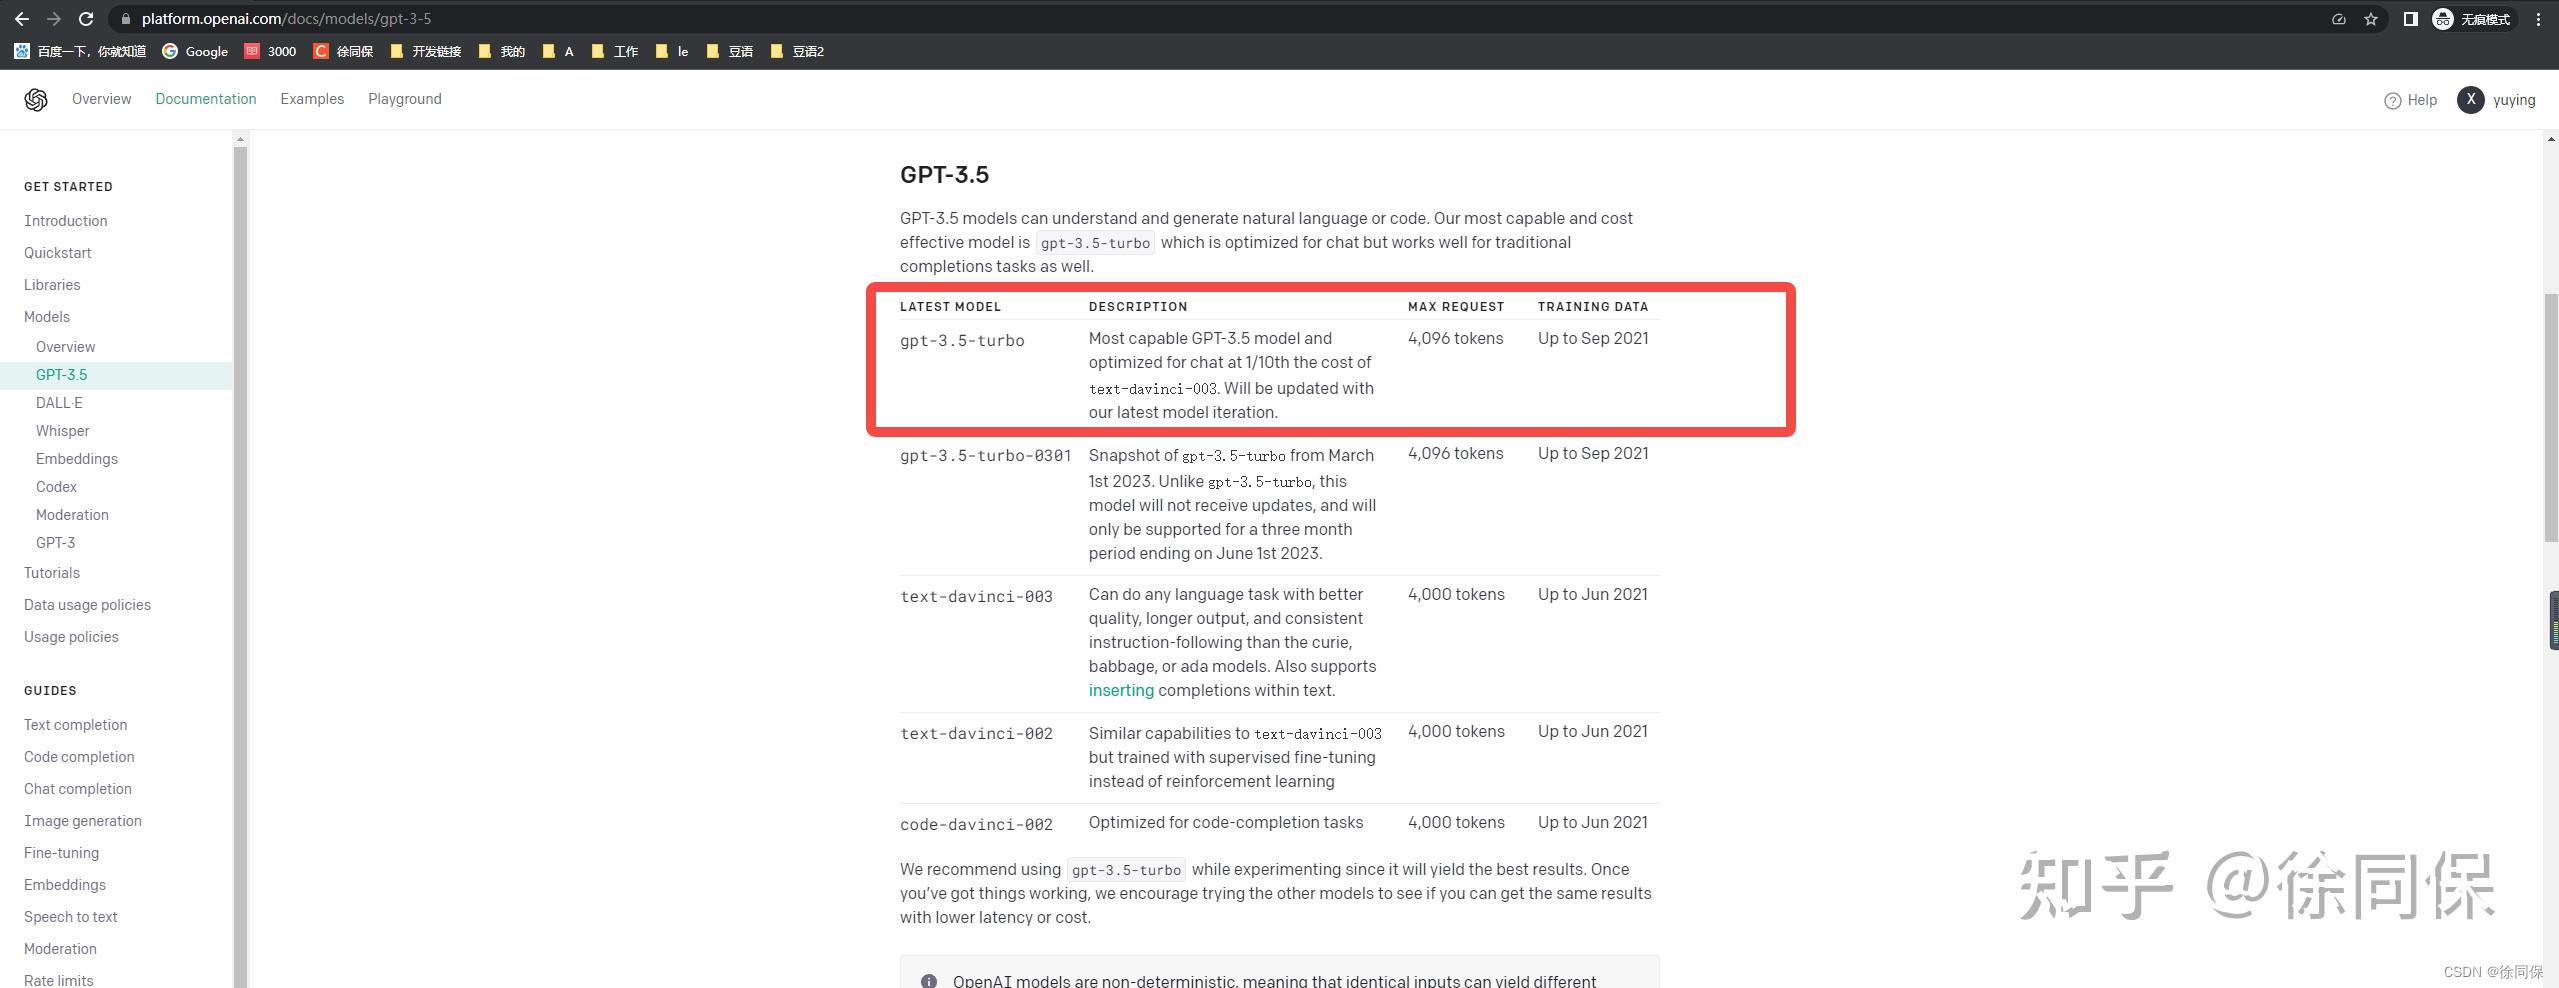Select DALL·E in sidebar

pos(59,403)
